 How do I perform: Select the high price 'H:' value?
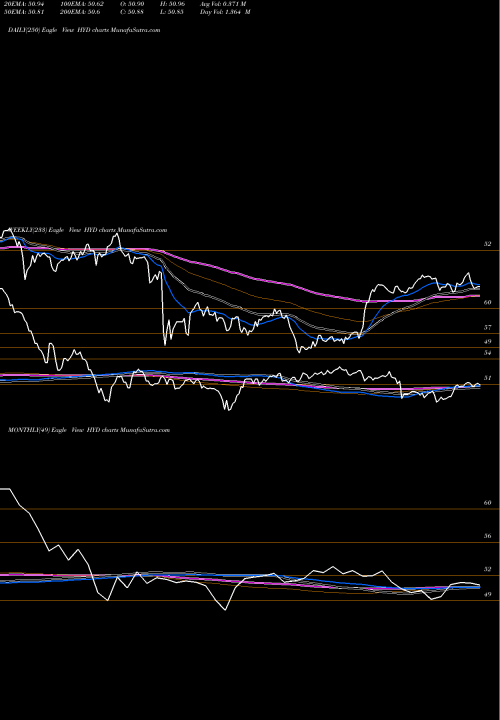(x=172, y=4)
